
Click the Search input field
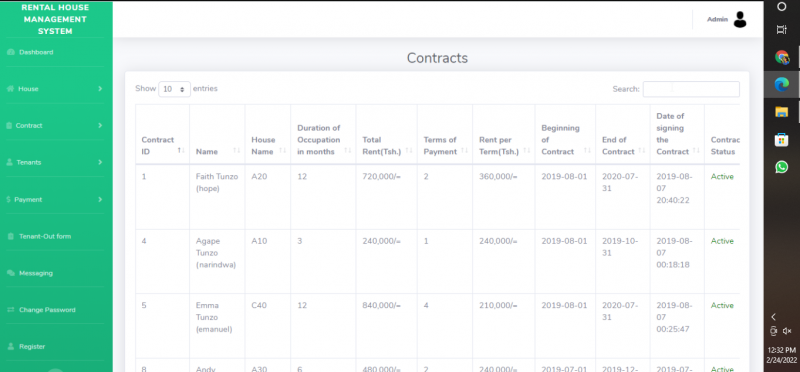pyautogui.click(x=691, y=89)
